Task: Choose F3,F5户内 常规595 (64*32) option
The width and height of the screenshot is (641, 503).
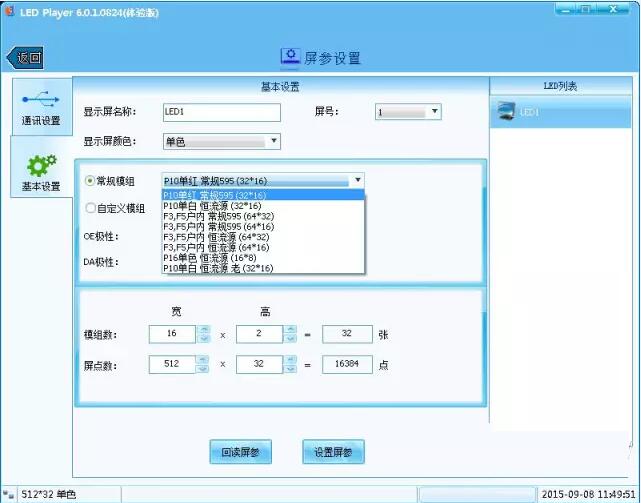Action: point(263,216)
